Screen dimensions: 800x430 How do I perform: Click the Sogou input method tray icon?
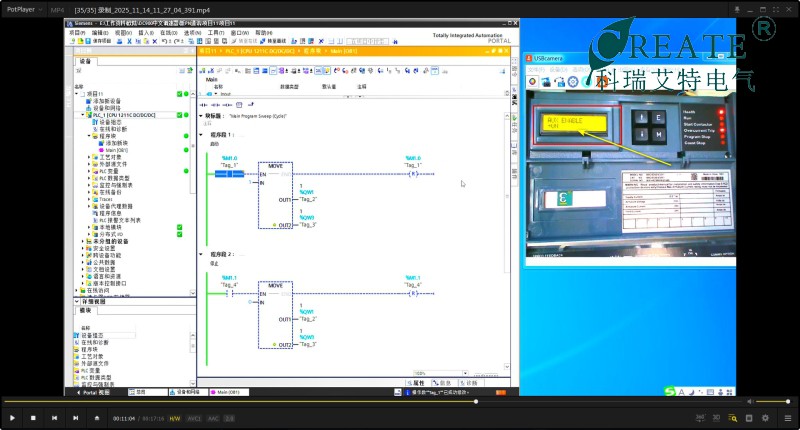[669, 392]
